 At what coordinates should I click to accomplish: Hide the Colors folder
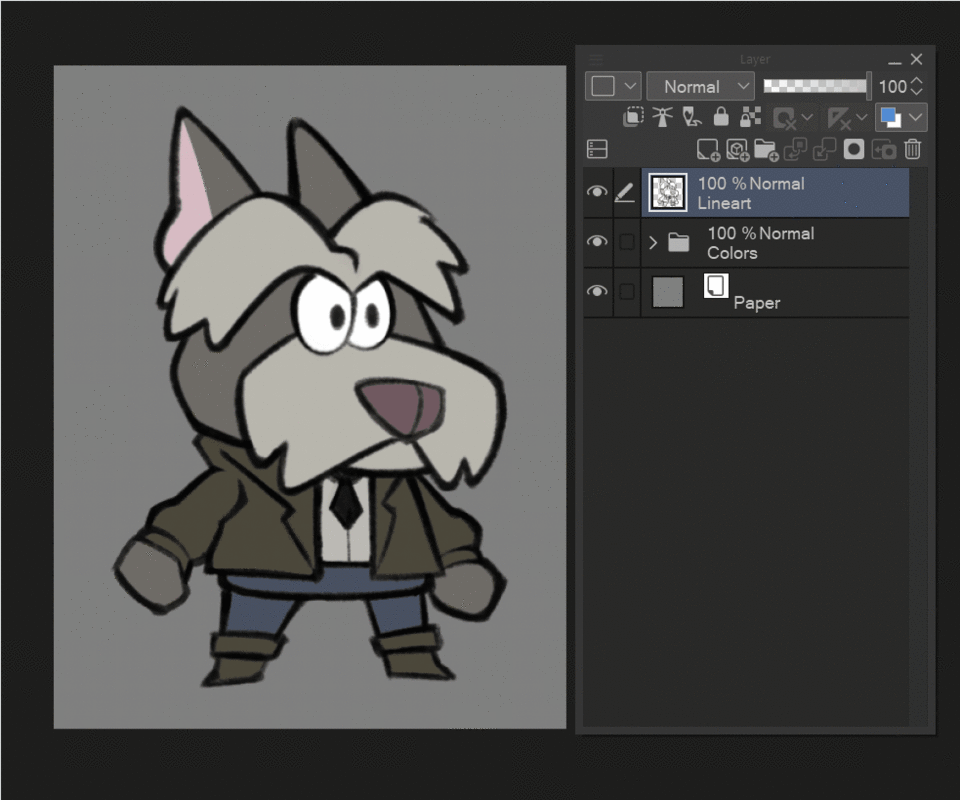tap(597, 242)
